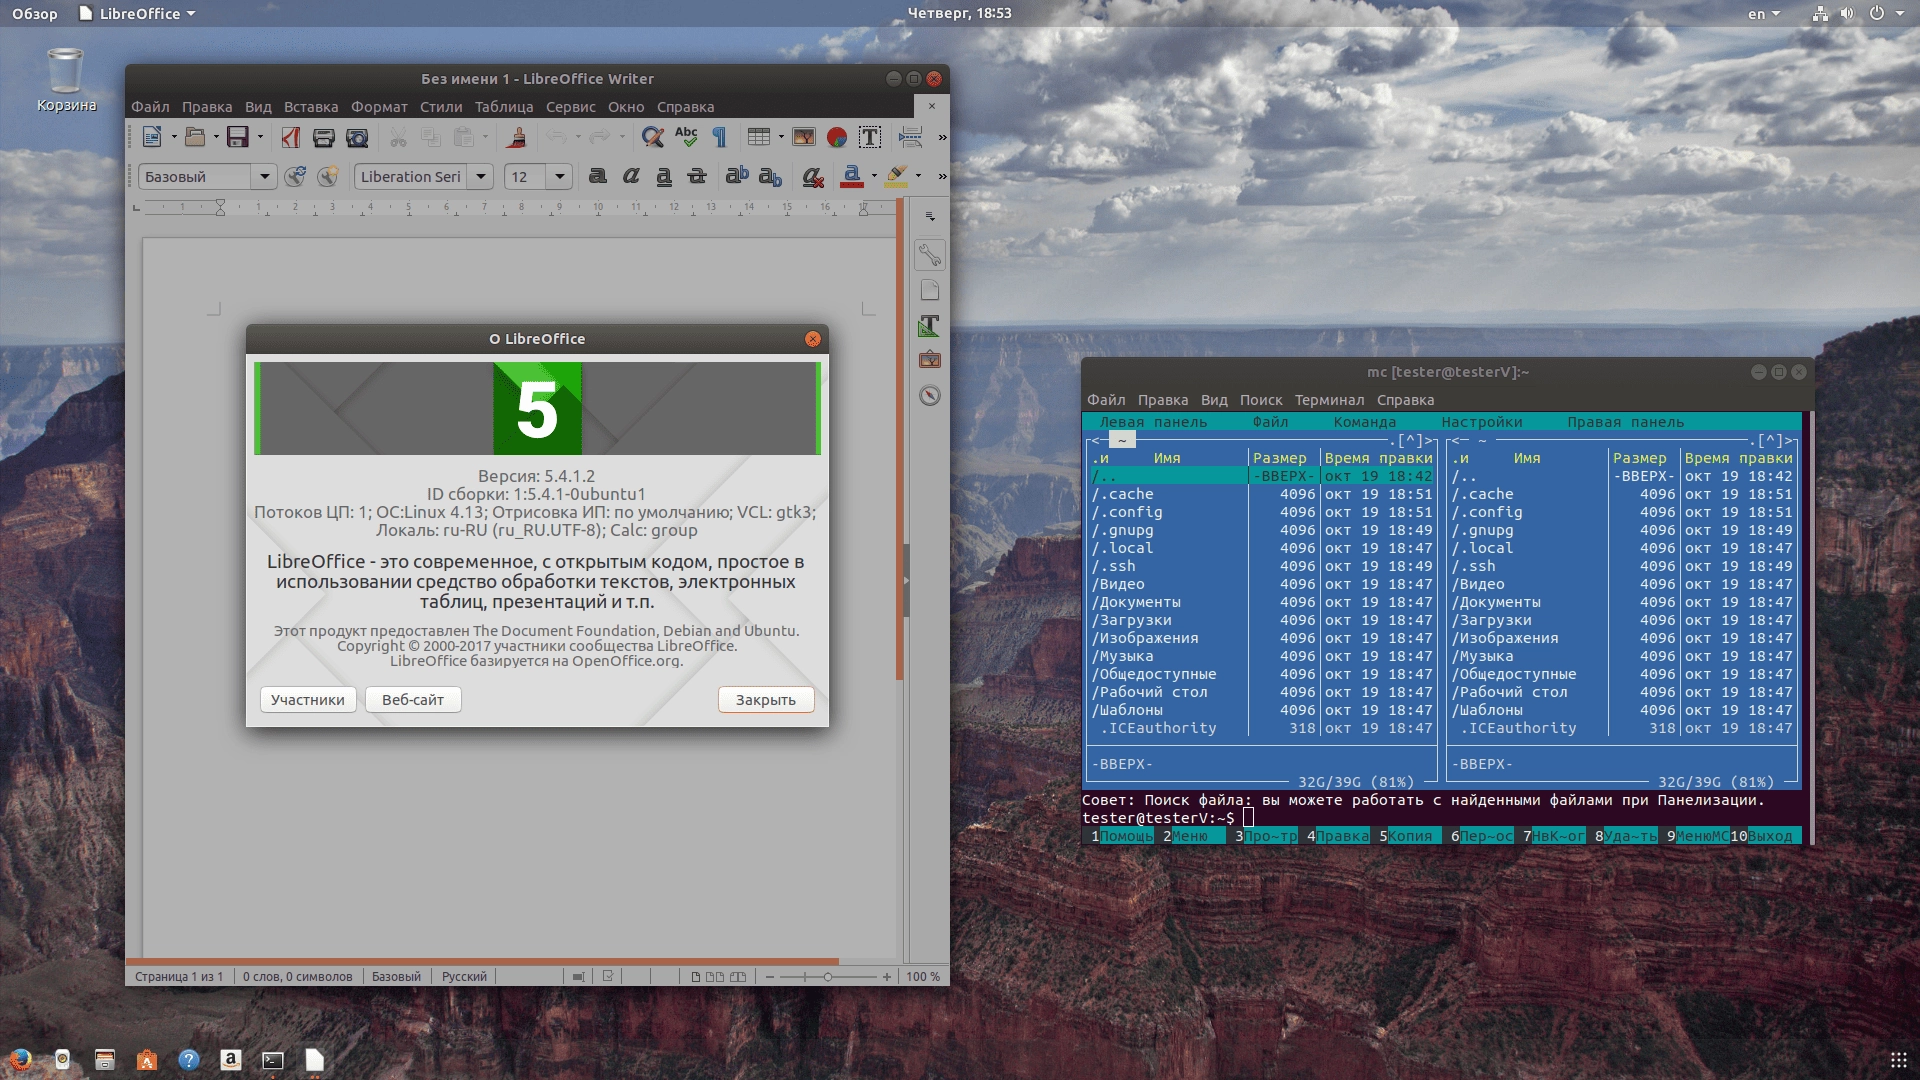Open the Save button dropdown arrow
Image resolution: width=1920 pixels, height=1080 pixels.
pos(260,137)
